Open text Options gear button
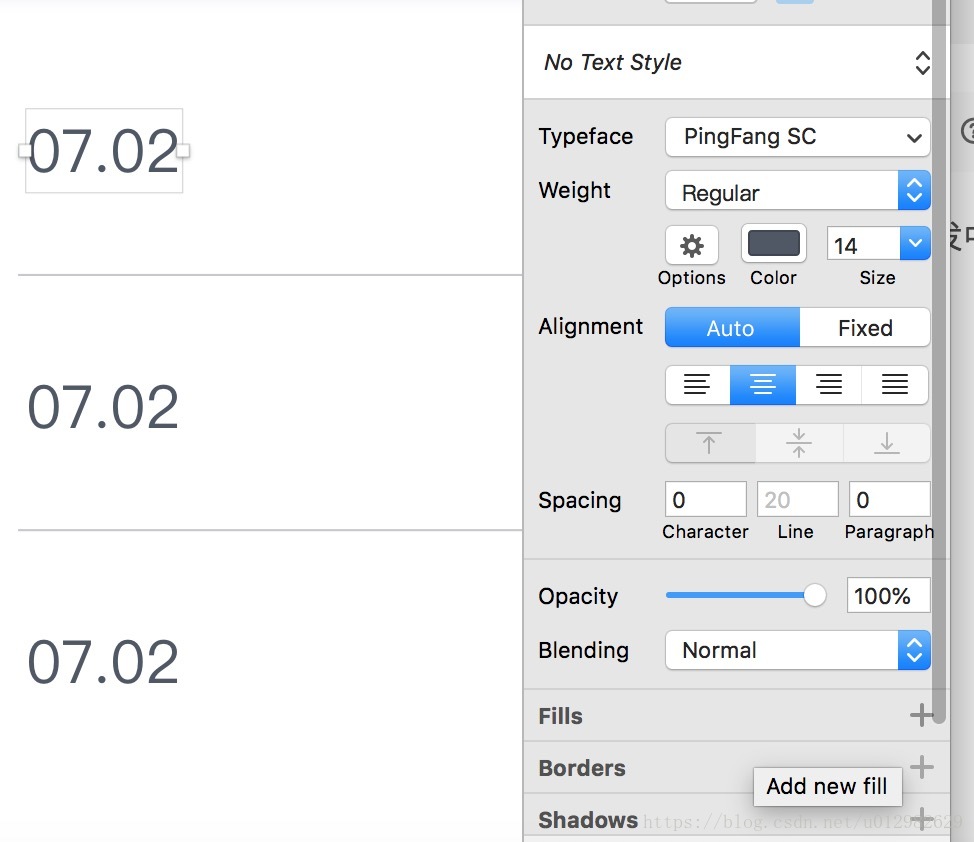This screenshot has width=974, height=842. point(691,245)
